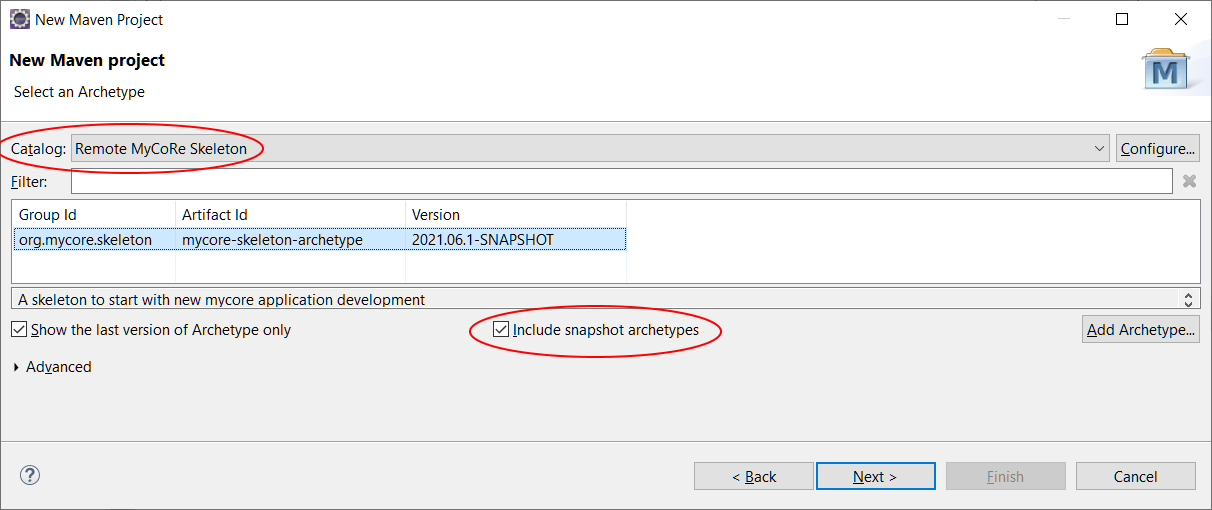Image resolution: width=1212 pixels, height=510 pixels.
Task: Click the Configure... button
Action: (x=1158, y=149)
